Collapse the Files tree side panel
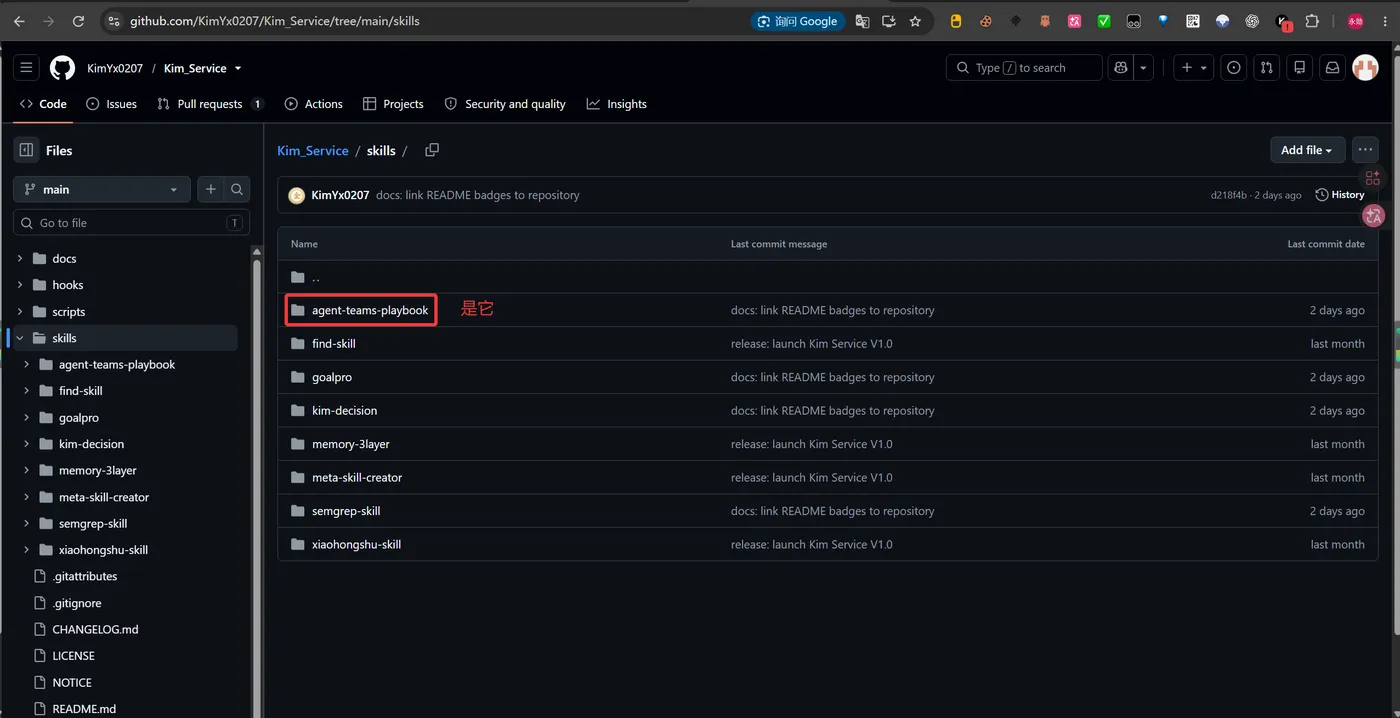This screenshot has width=1400, height=718. [x=27, y=150]
